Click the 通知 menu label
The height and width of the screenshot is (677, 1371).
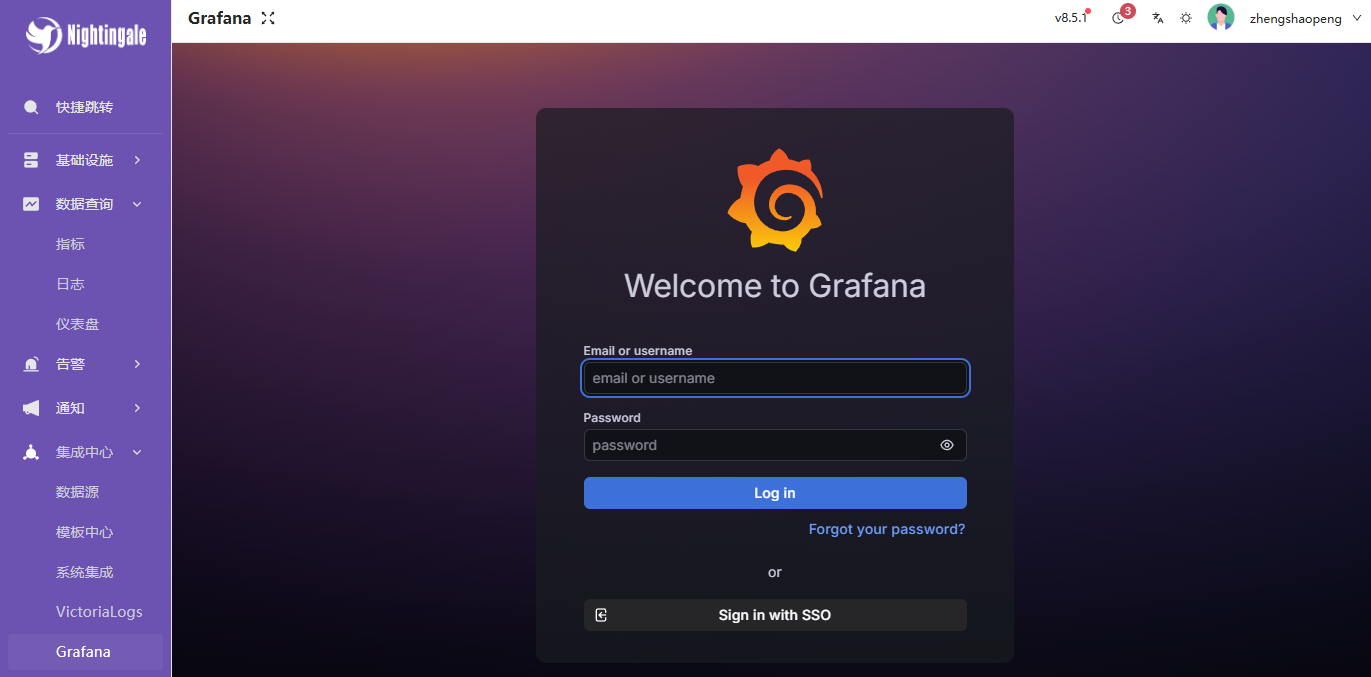[x=70, y=408]
